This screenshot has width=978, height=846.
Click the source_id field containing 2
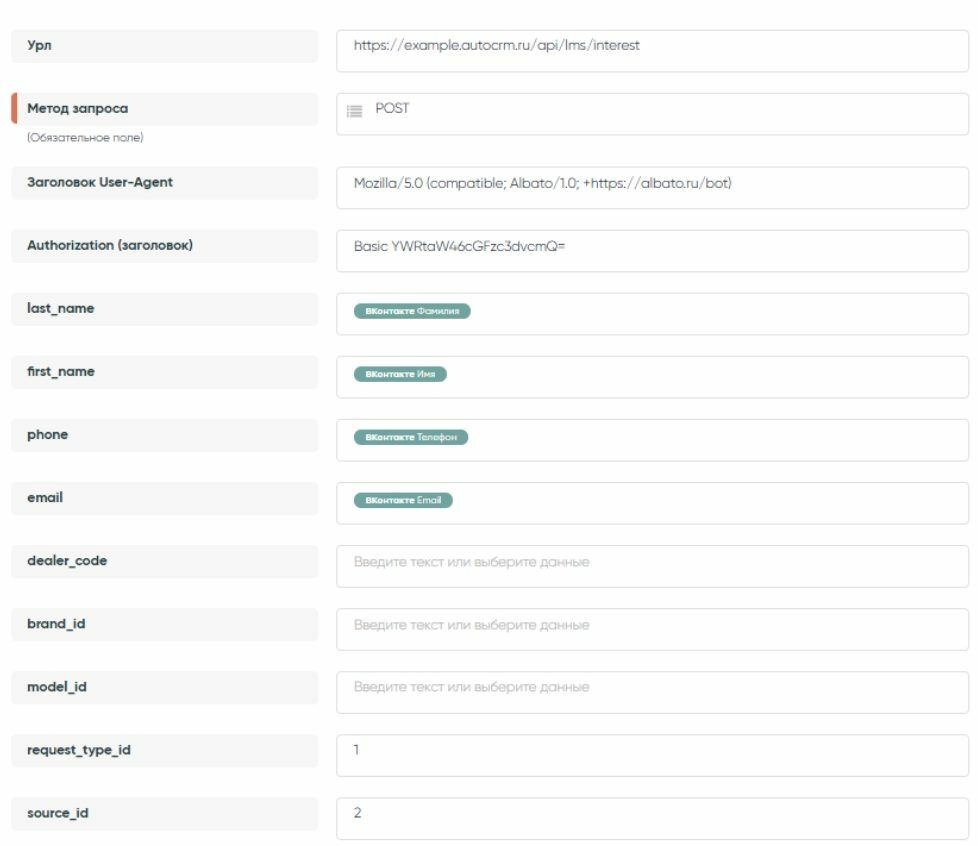[652, 817]
